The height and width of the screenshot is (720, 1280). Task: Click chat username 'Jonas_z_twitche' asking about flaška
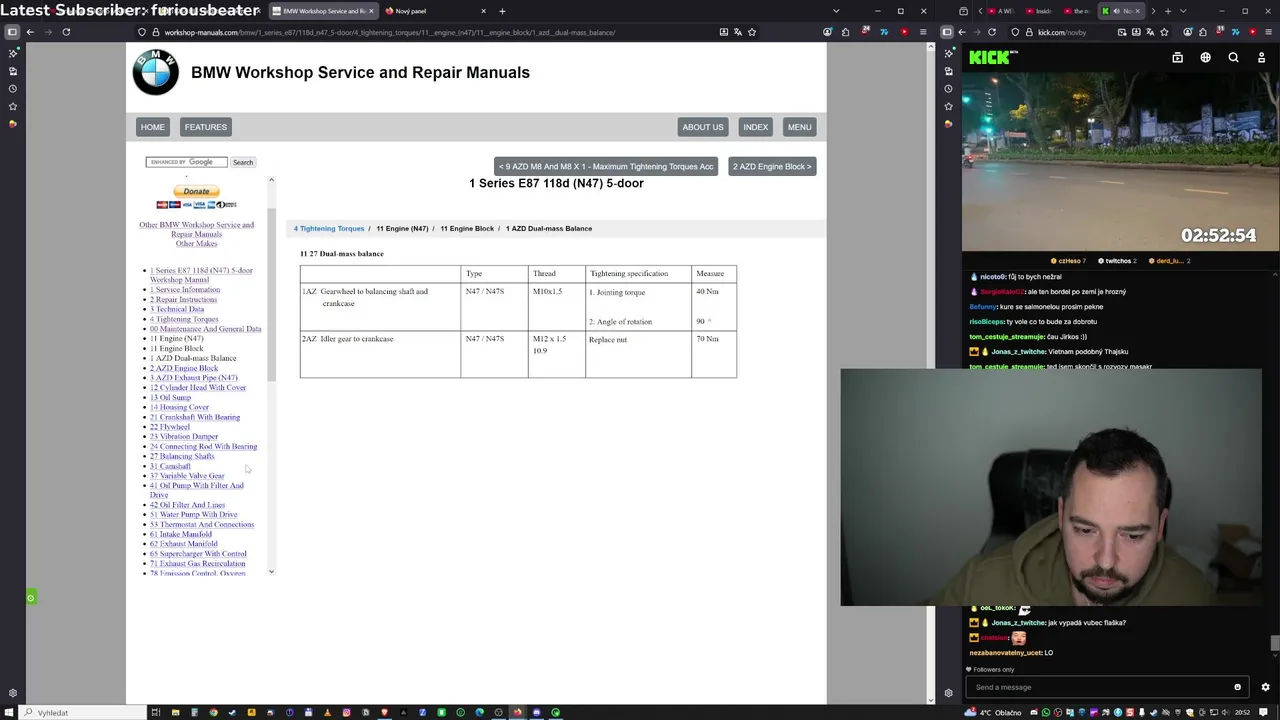[x=1018, y=622]
